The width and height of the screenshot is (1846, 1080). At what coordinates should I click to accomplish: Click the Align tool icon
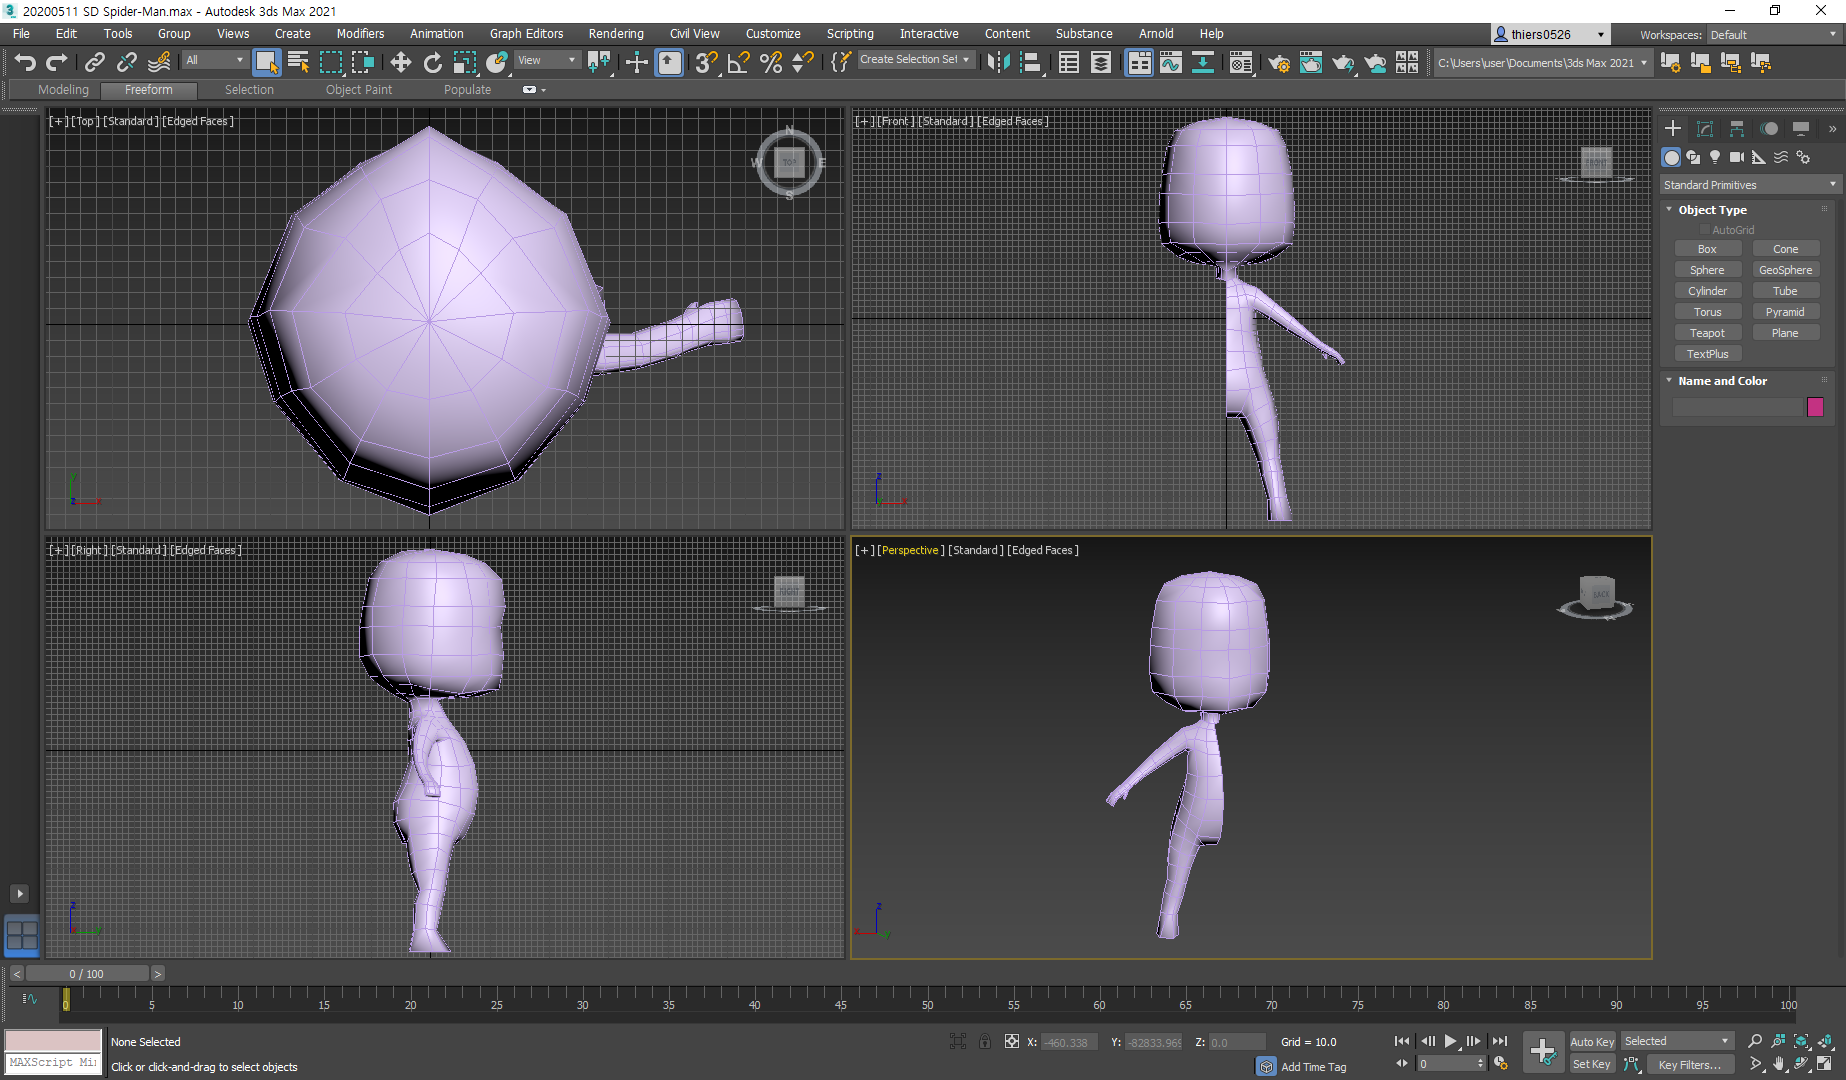pyautogui.click(x=1030, y=63)
